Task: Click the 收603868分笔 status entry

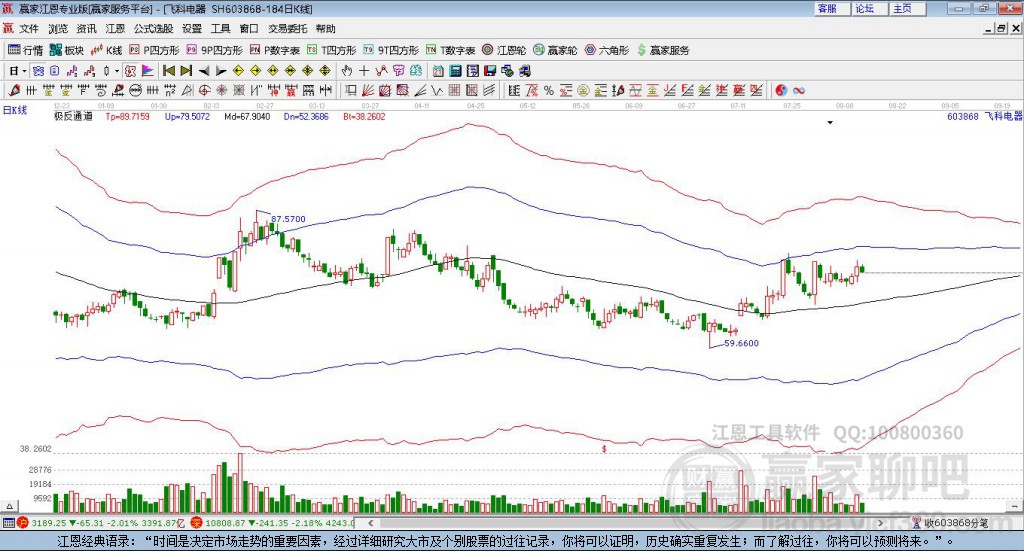Action: tap(956, 523)
